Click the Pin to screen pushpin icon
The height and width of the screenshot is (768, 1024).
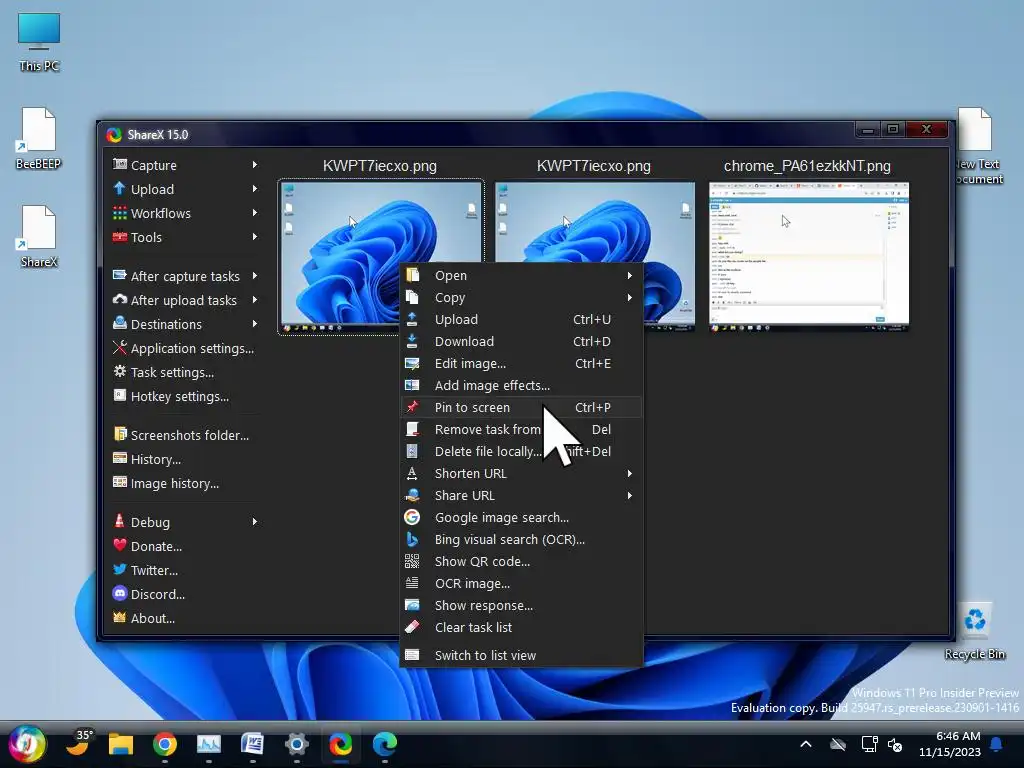[x=412, y=407]
